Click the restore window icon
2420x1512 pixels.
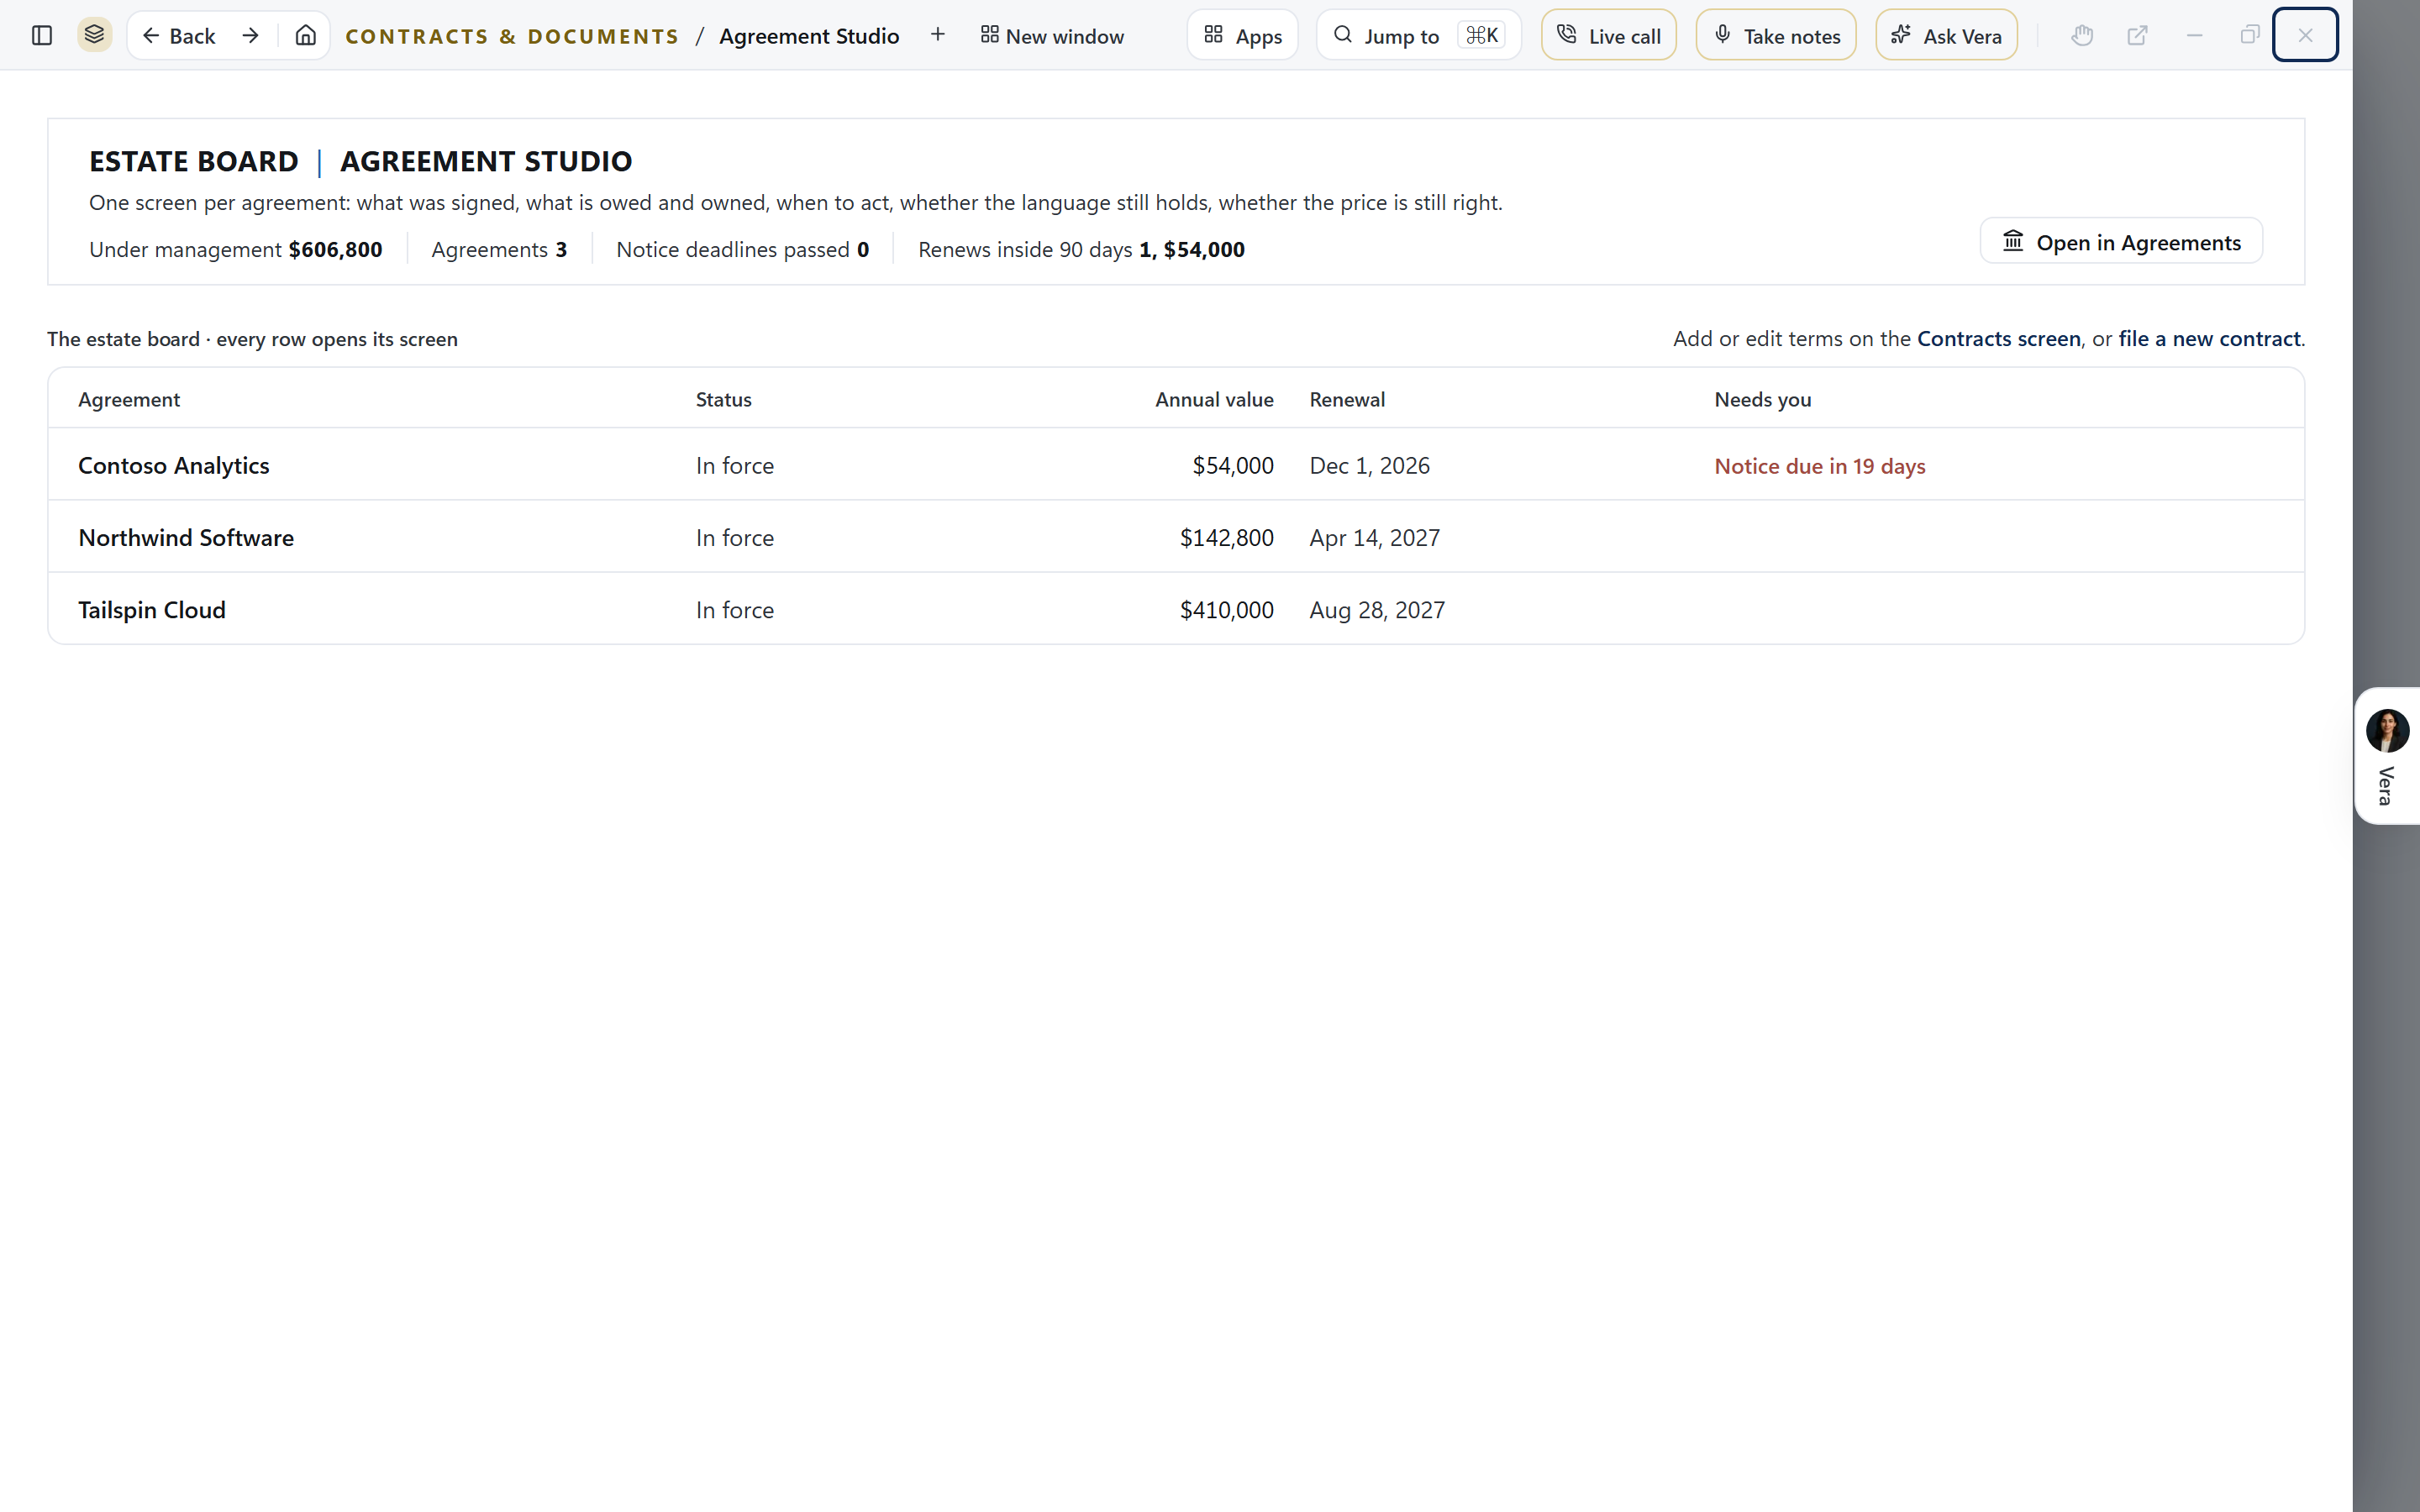[2249, 35]
